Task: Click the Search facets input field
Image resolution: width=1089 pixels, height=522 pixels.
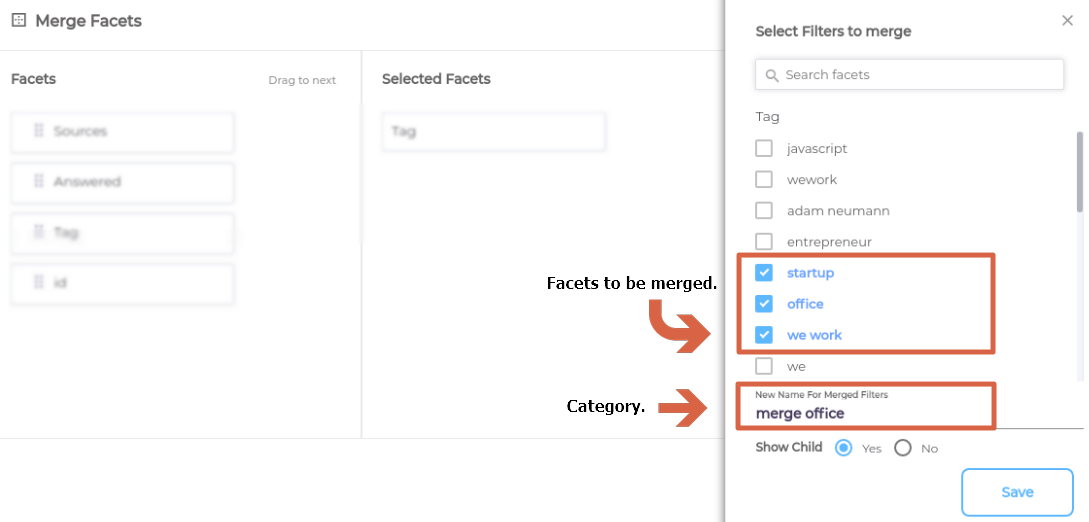Action: (920, 75)
